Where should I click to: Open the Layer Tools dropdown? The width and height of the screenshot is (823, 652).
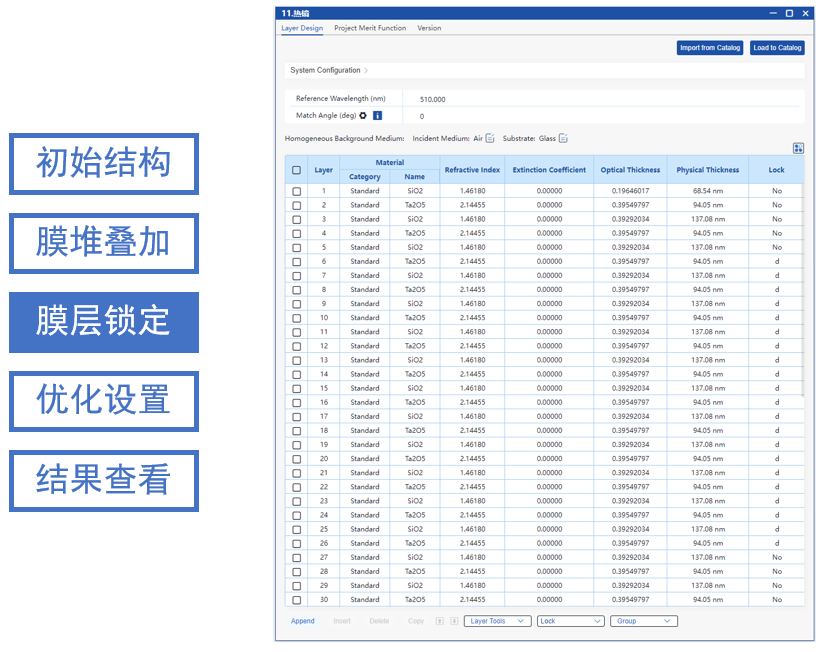[498, 621]
